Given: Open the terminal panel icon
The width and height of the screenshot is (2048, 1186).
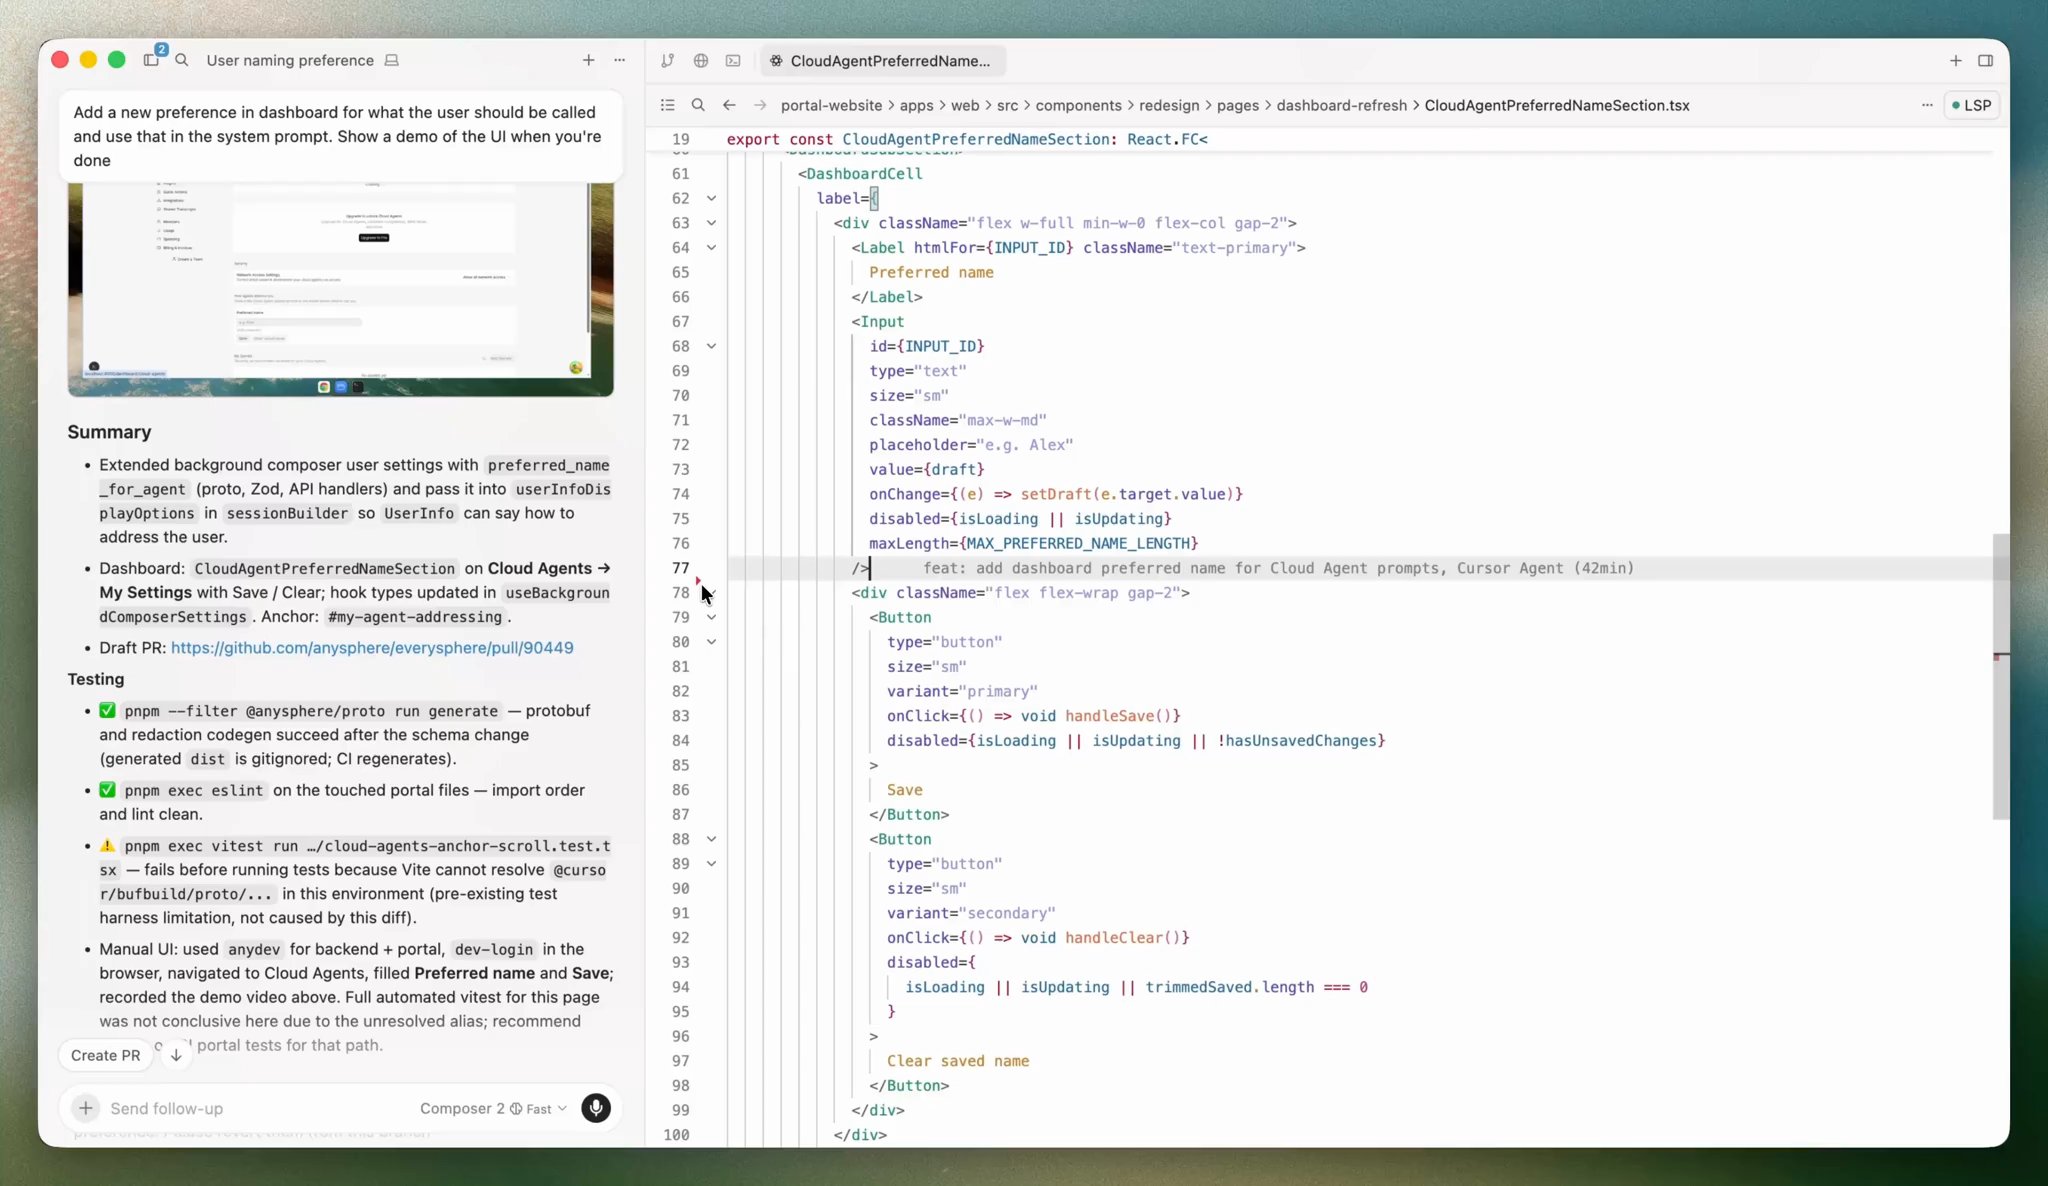Looking at the screenshot, I should point(733,61).
